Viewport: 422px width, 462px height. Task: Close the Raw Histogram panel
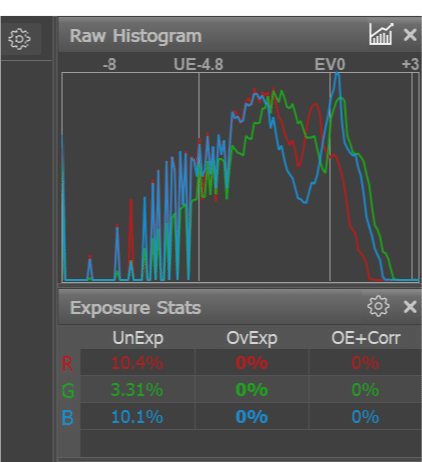(410, 35)
